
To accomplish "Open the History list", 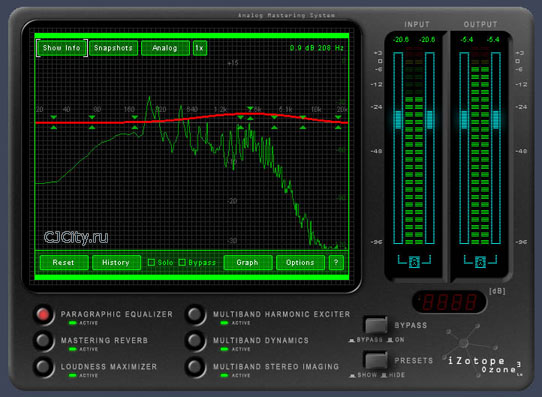I will 116,263.
